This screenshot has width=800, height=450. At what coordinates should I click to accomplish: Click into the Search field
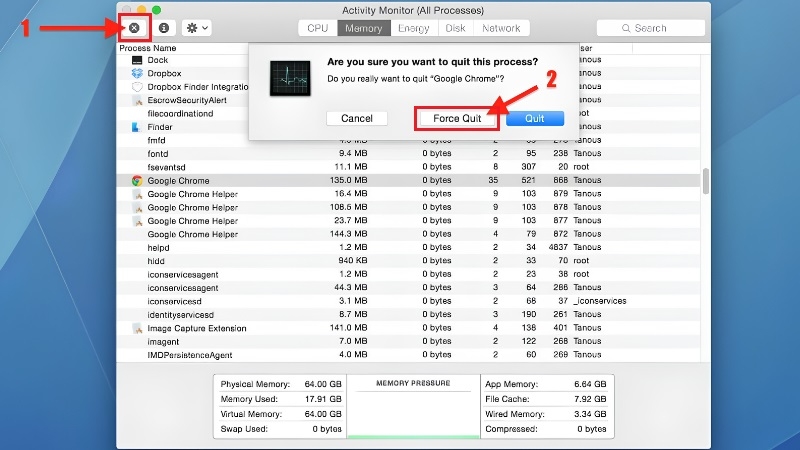click(x=651, y=28)
